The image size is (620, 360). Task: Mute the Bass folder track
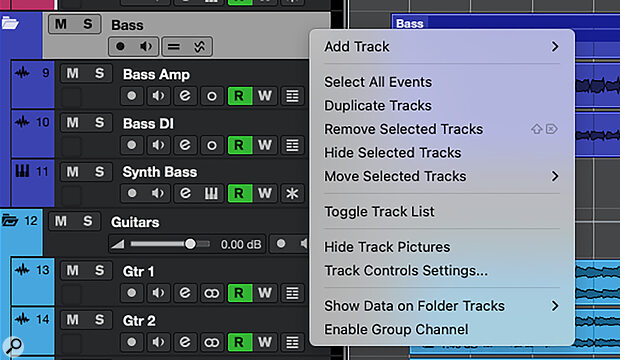[61, 24]
